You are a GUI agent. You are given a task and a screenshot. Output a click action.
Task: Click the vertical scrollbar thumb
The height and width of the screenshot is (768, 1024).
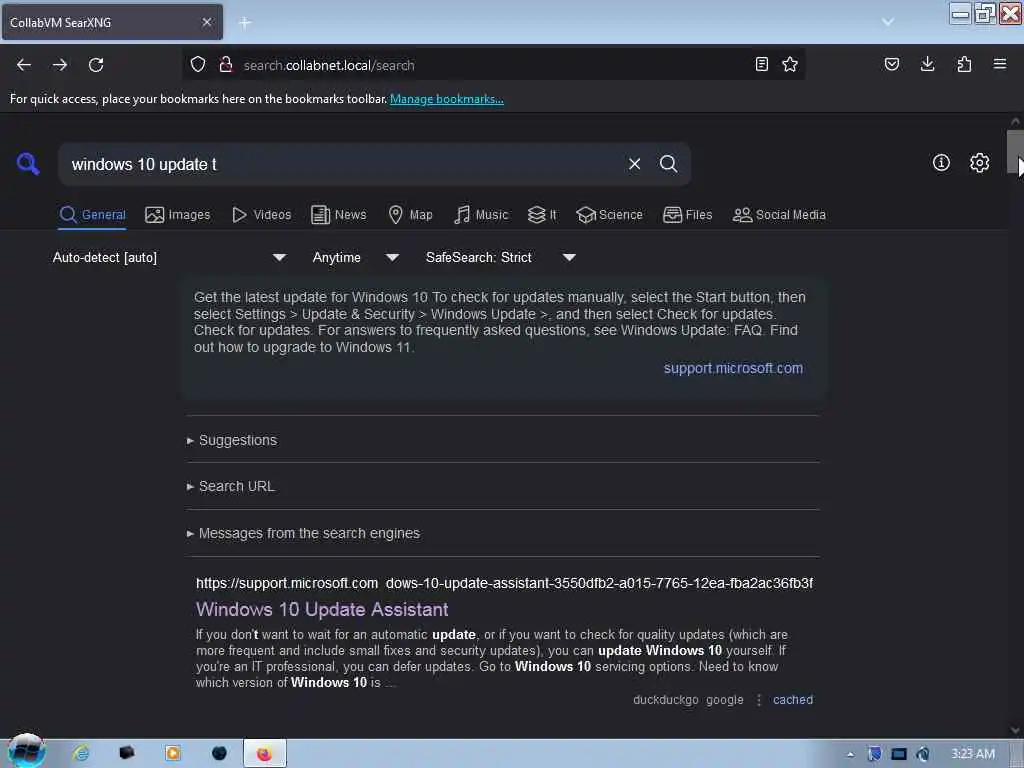1015,153
